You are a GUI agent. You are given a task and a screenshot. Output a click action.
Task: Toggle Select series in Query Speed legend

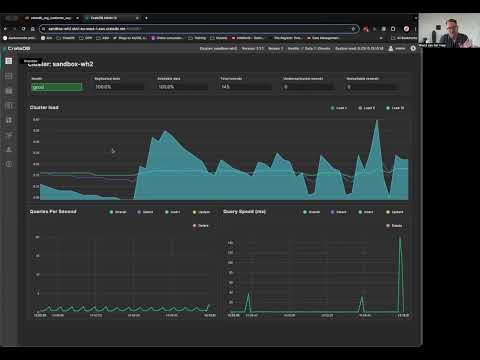point(339,212)
